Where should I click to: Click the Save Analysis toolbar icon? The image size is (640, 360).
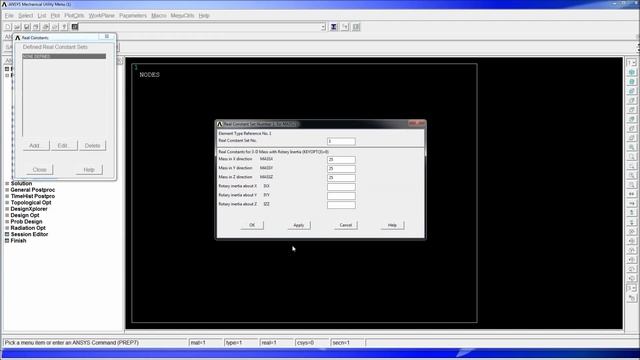(x=27, y=27)
